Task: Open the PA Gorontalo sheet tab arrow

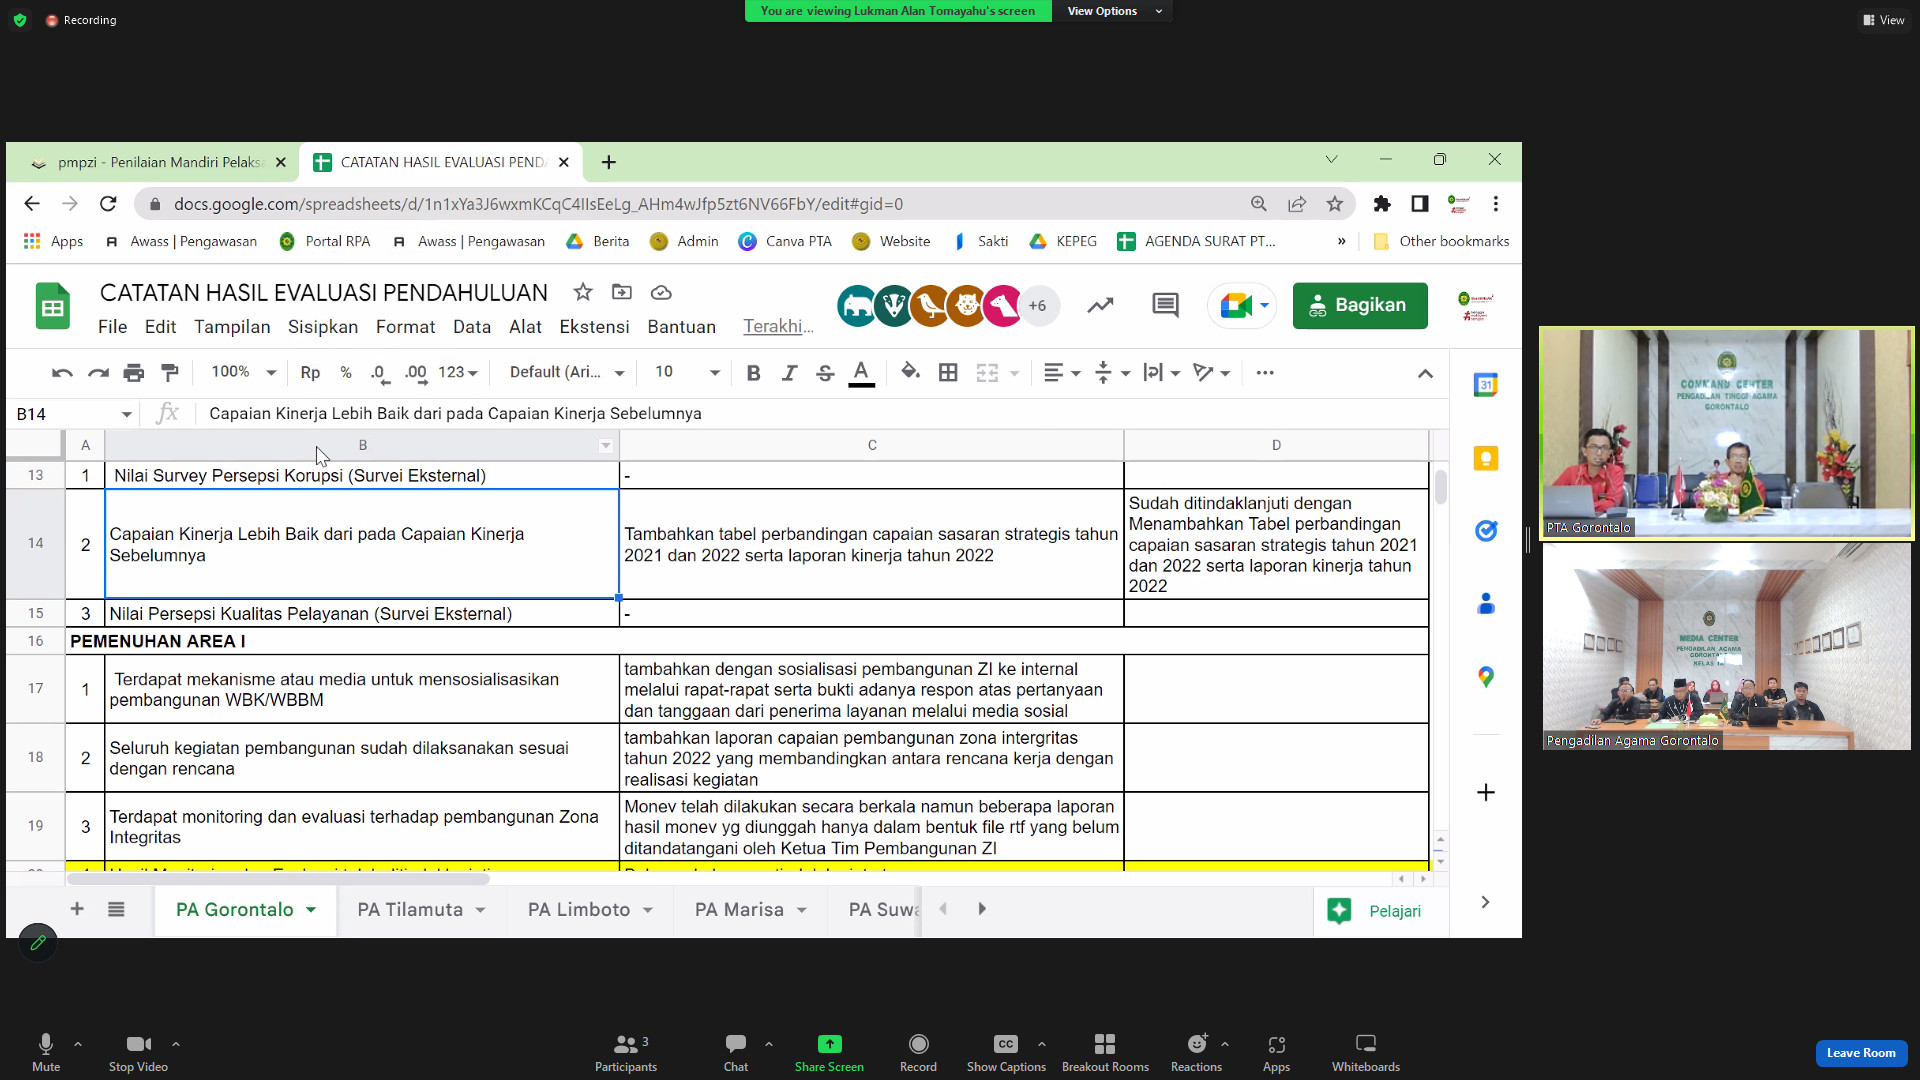Action: click(311, 910)
